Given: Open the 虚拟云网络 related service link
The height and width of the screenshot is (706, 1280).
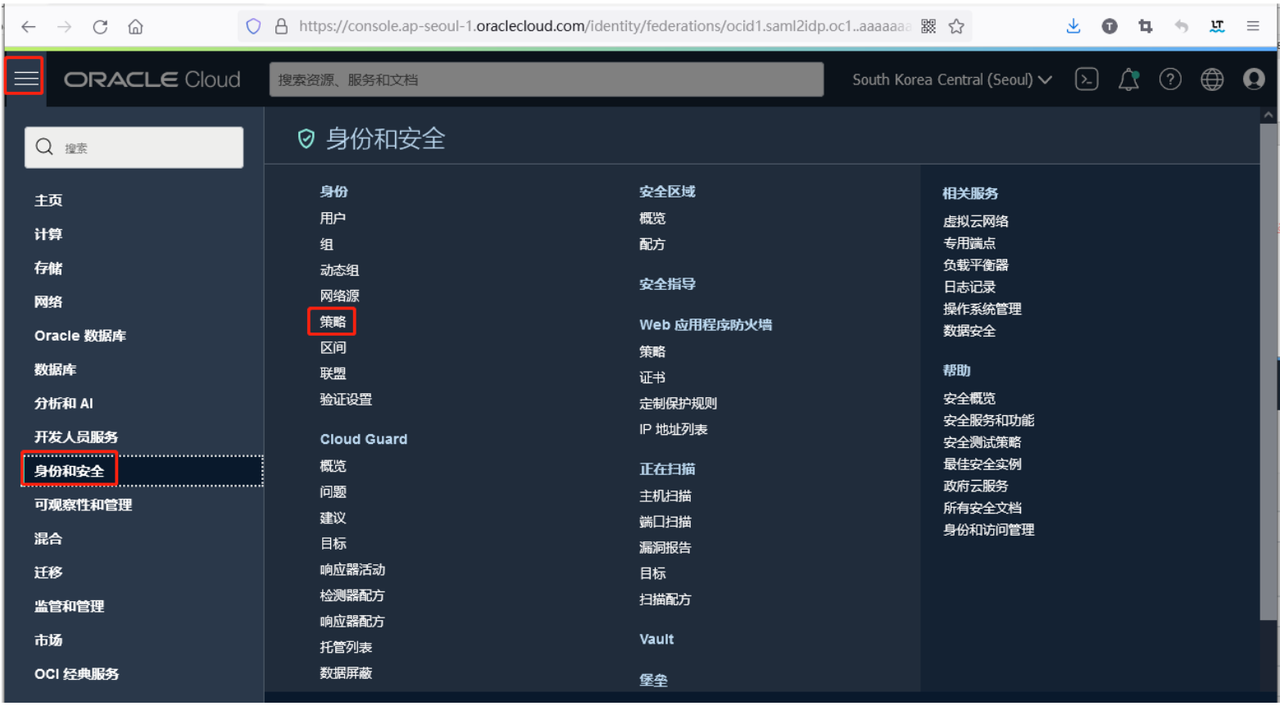Looking at the screenshot, I should [x=976, y=221].
